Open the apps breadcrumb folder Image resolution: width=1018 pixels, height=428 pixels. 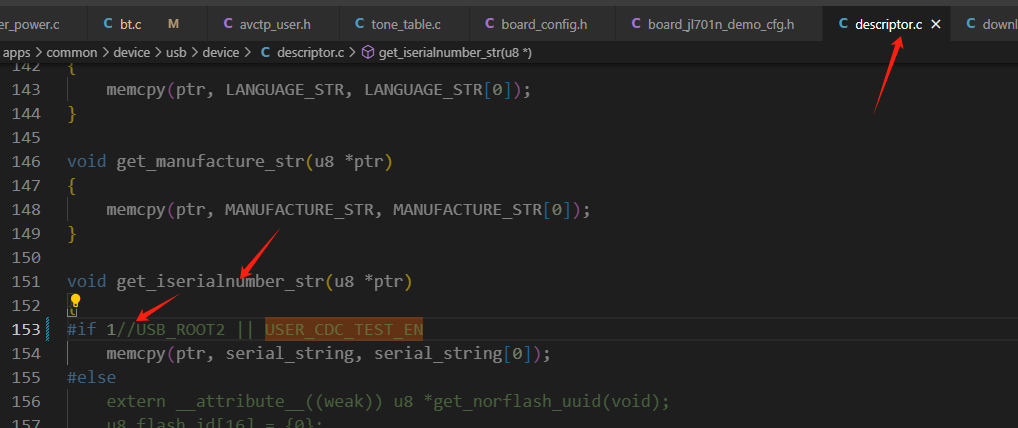[x=16, y=53]
